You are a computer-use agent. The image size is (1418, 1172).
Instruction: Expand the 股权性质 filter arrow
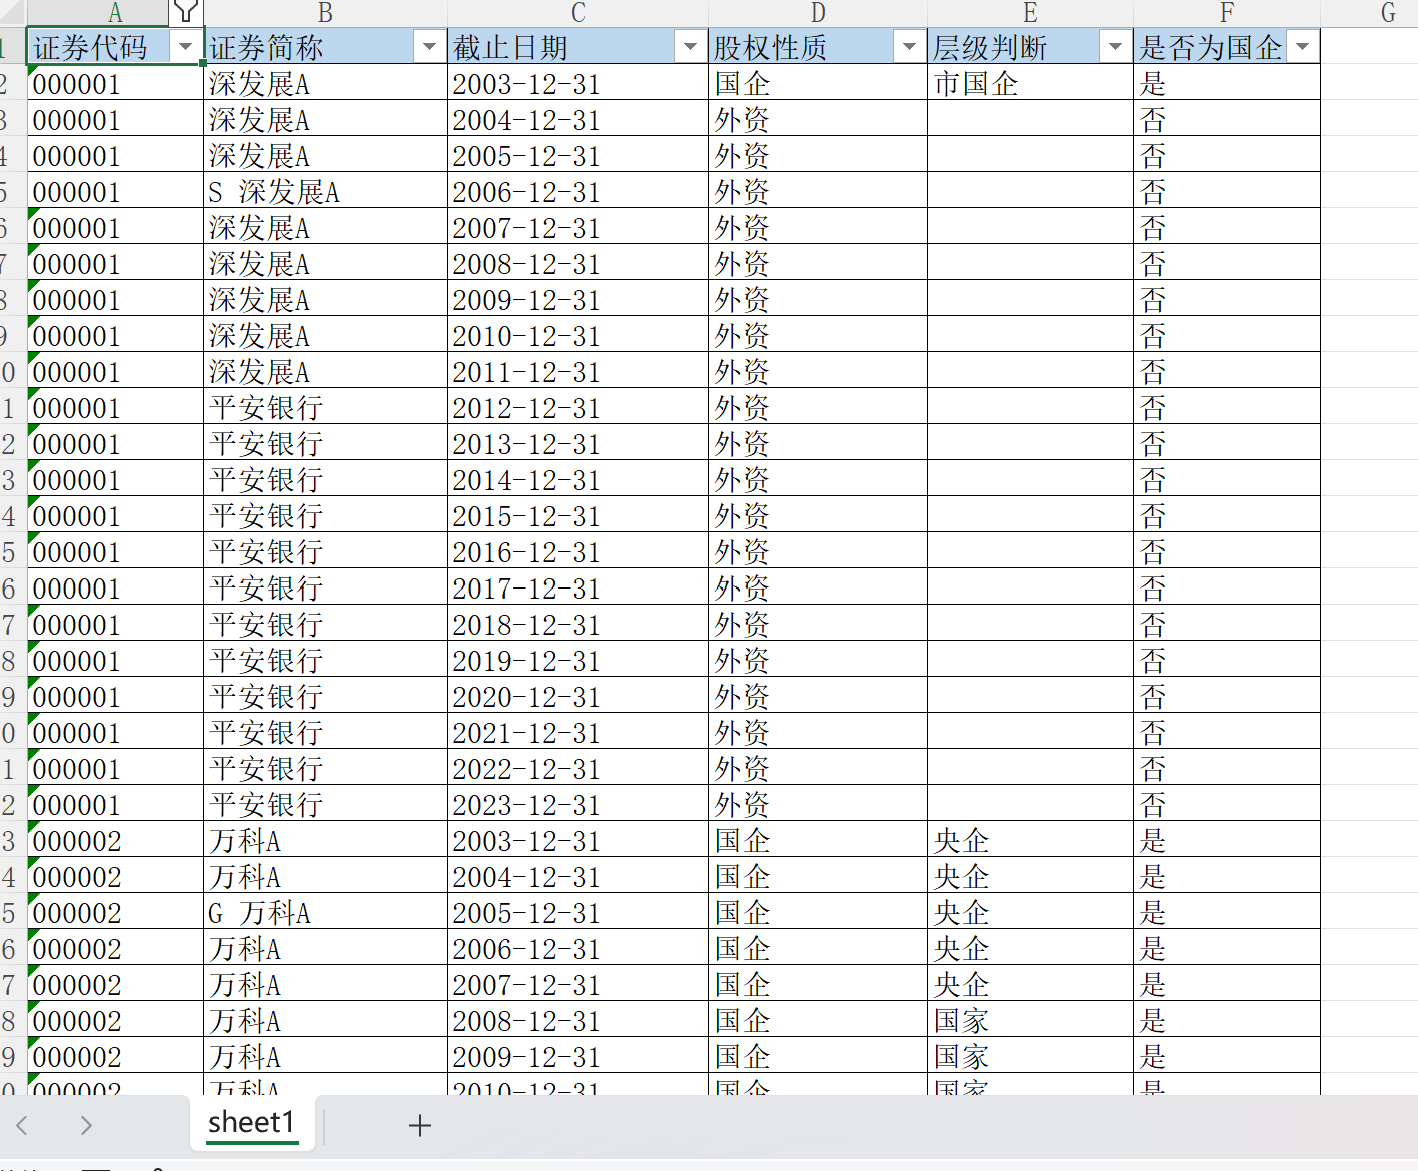click(x=909, y=47)
